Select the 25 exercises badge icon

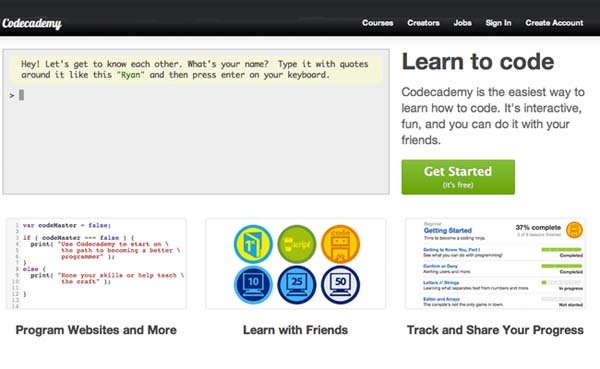click(297, 285)
